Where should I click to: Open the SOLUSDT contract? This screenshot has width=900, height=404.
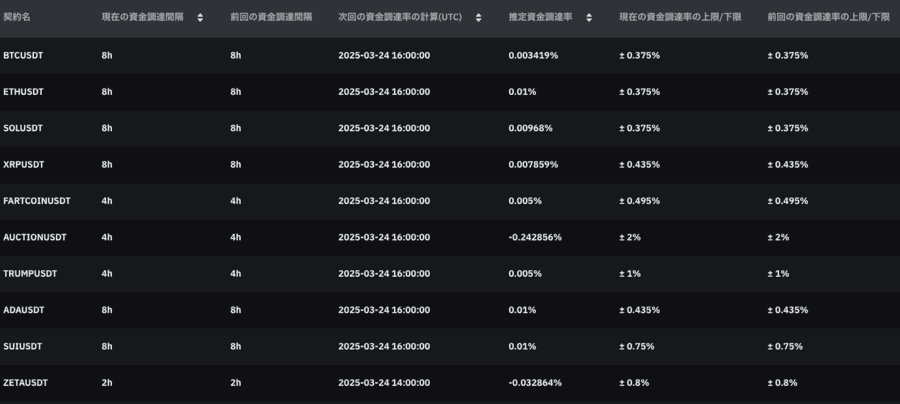click(x=23, y=128)
